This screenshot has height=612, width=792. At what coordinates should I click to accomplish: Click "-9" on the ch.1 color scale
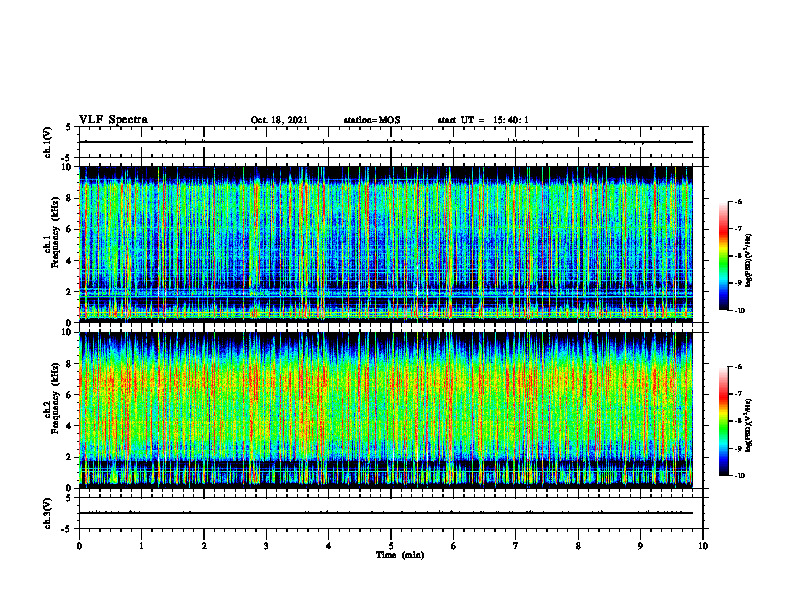click(739, 283)
